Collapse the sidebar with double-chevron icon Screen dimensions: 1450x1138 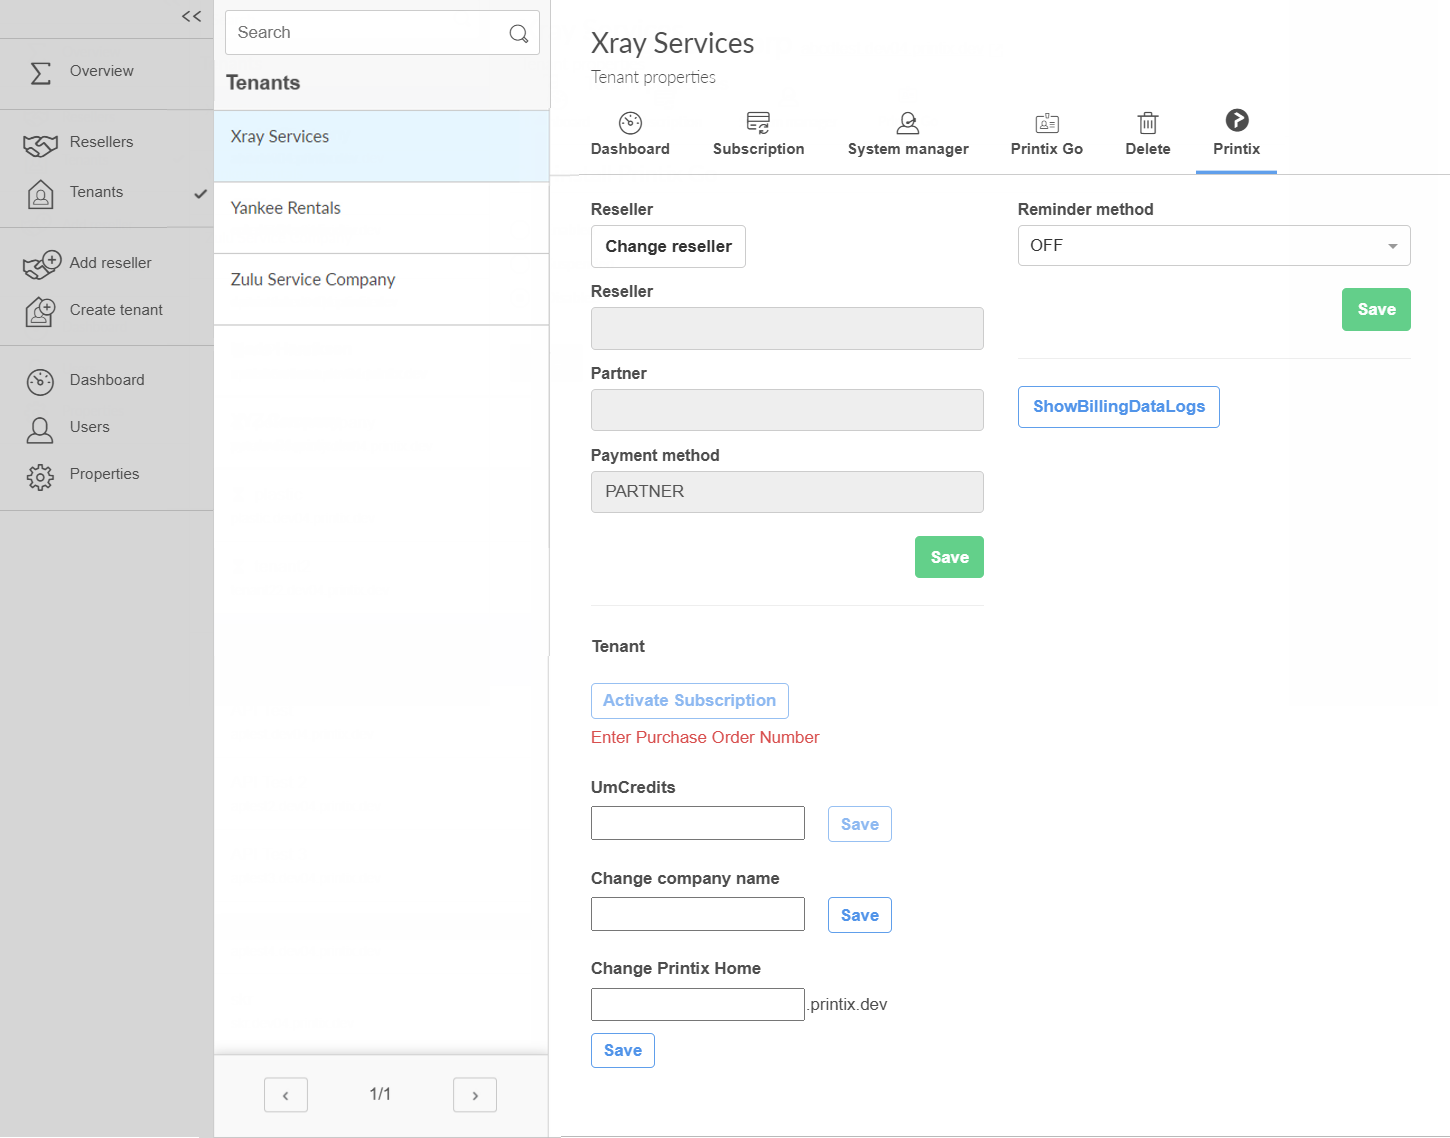coord(191,16)
